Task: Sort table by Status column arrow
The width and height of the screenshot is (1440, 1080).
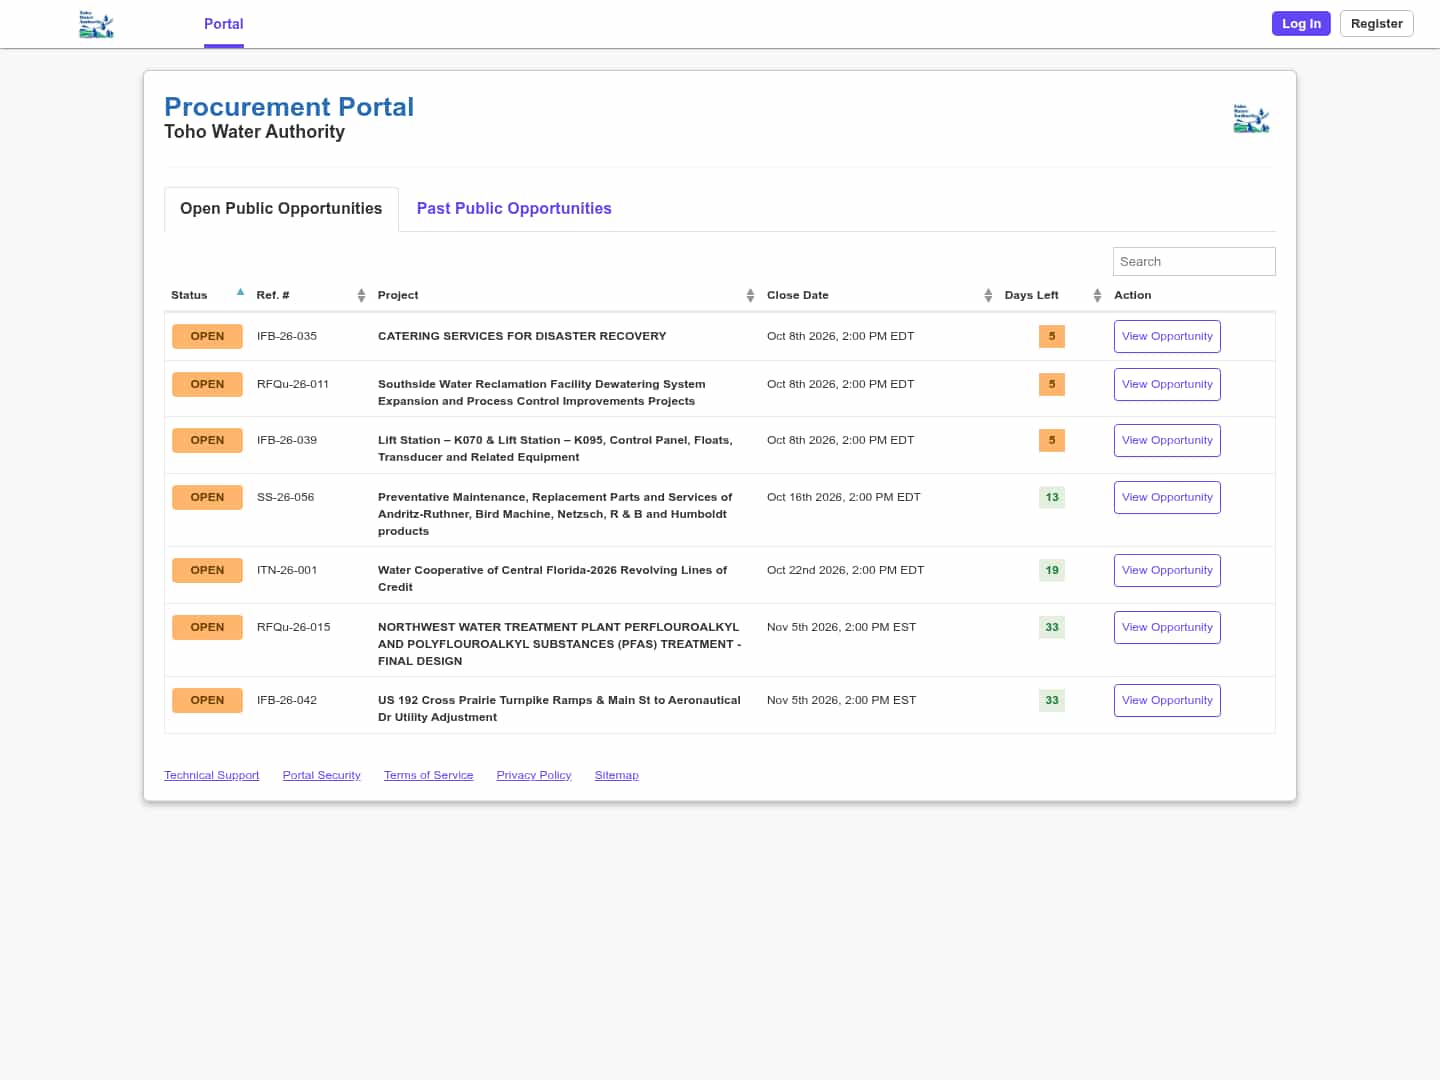Action: [x=240, y=292]
